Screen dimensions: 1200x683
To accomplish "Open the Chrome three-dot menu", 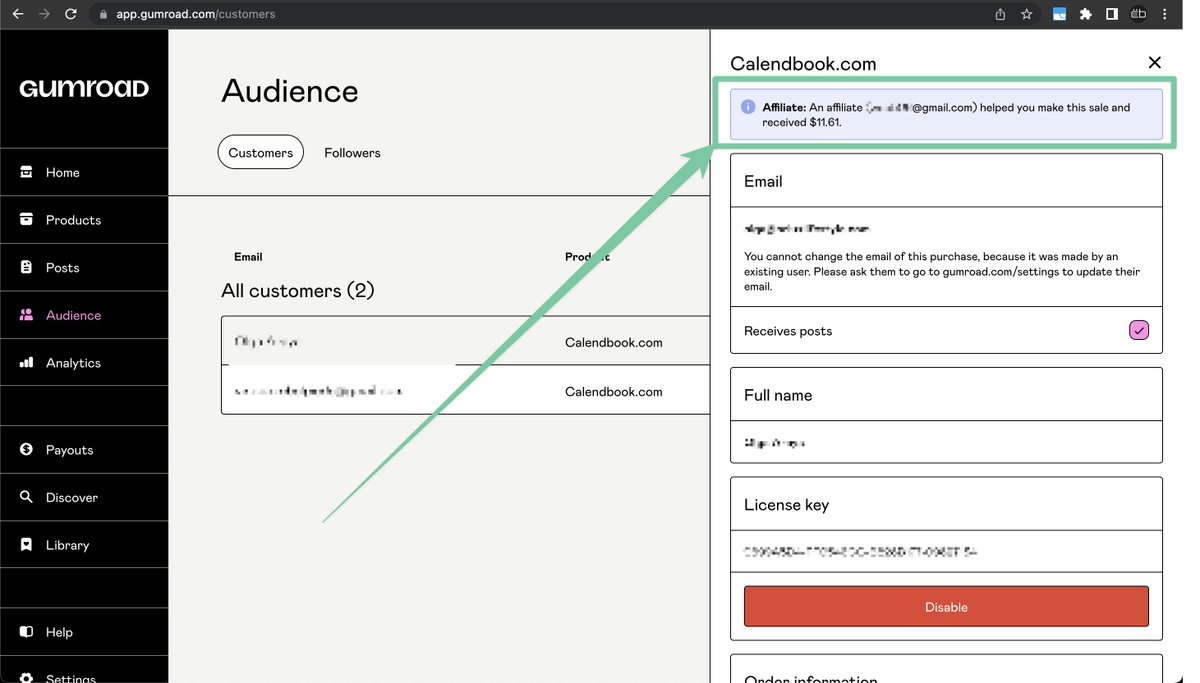I will tap(1165, 14).
